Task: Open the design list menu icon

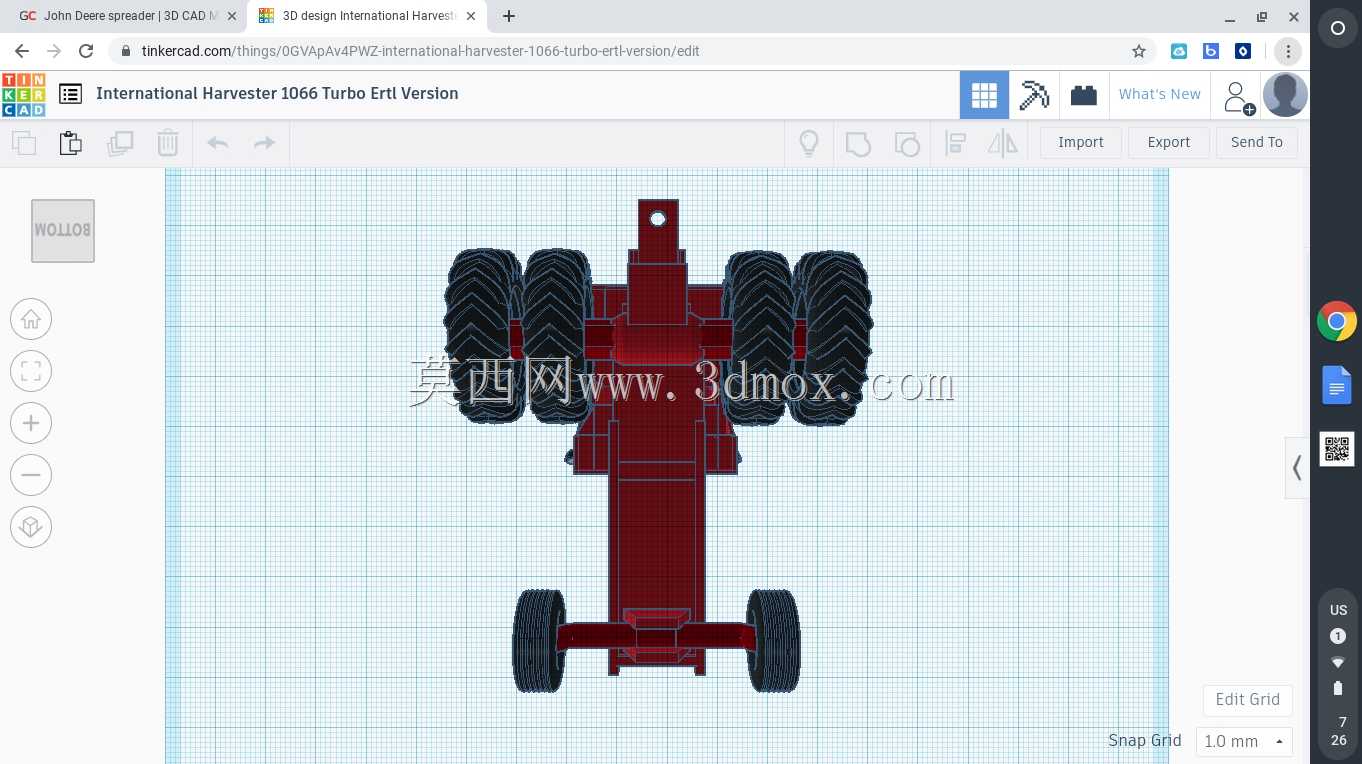Action: click(x=70, y=94)
